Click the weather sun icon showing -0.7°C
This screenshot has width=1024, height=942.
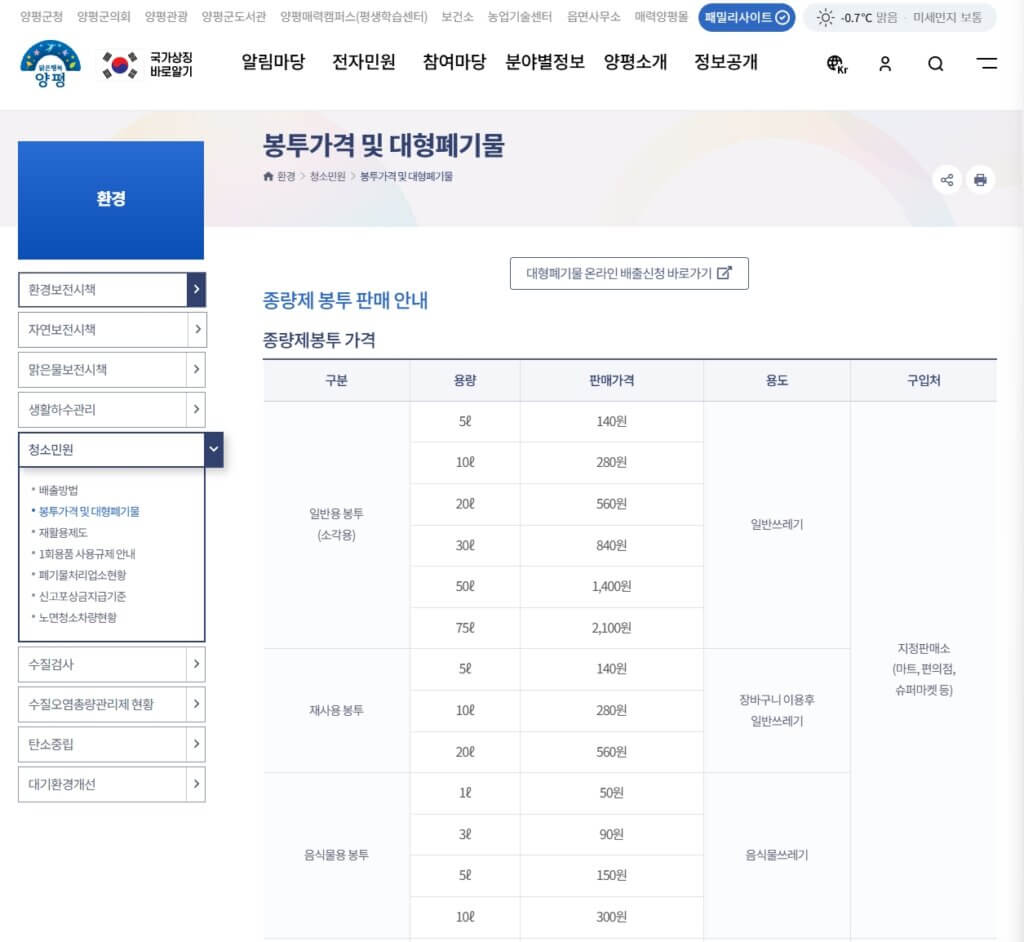[826, 17]
